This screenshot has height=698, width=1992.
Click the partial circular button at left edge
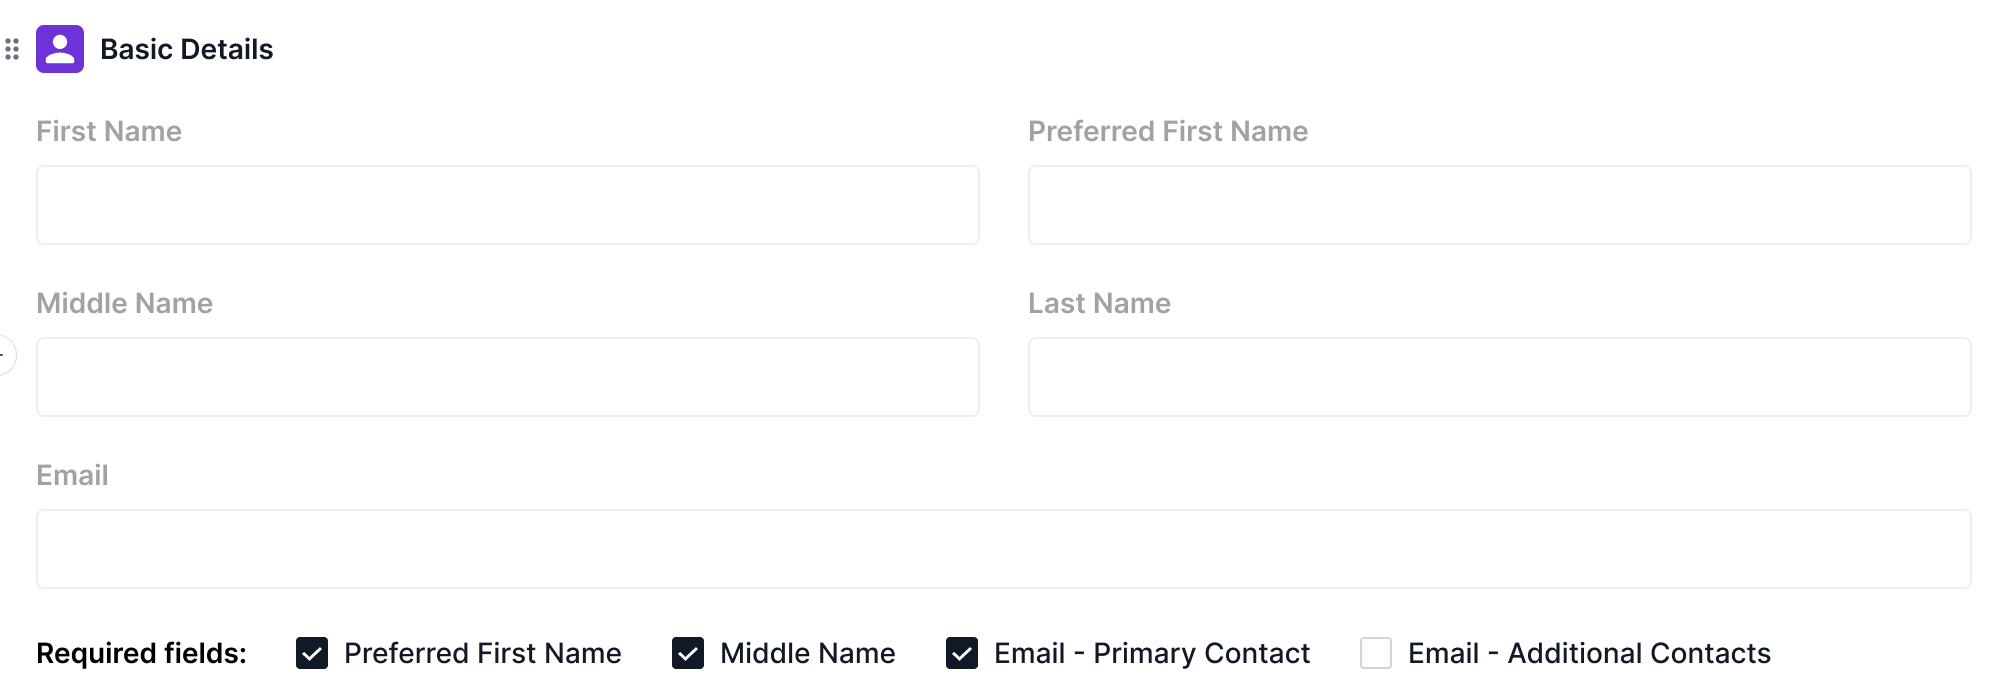point(6,355)
